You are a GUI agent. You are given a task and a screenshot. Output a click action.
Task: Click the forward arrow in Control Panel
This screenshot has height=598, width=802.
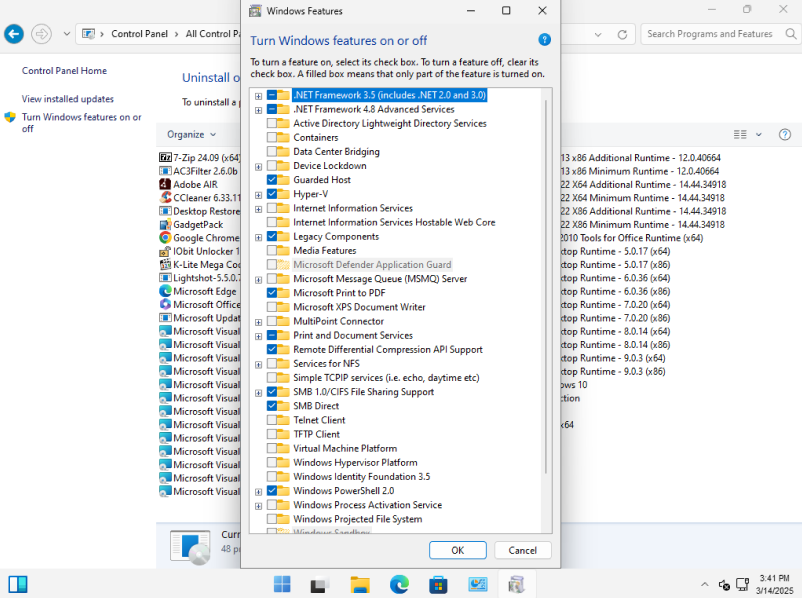(41, 34)
